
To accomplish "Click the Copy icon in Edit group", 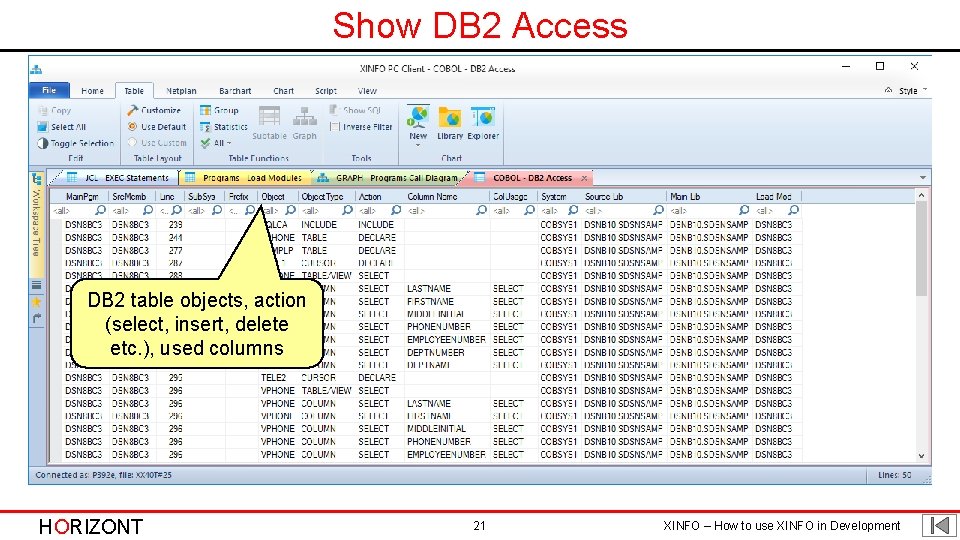I will pos(42,111).
